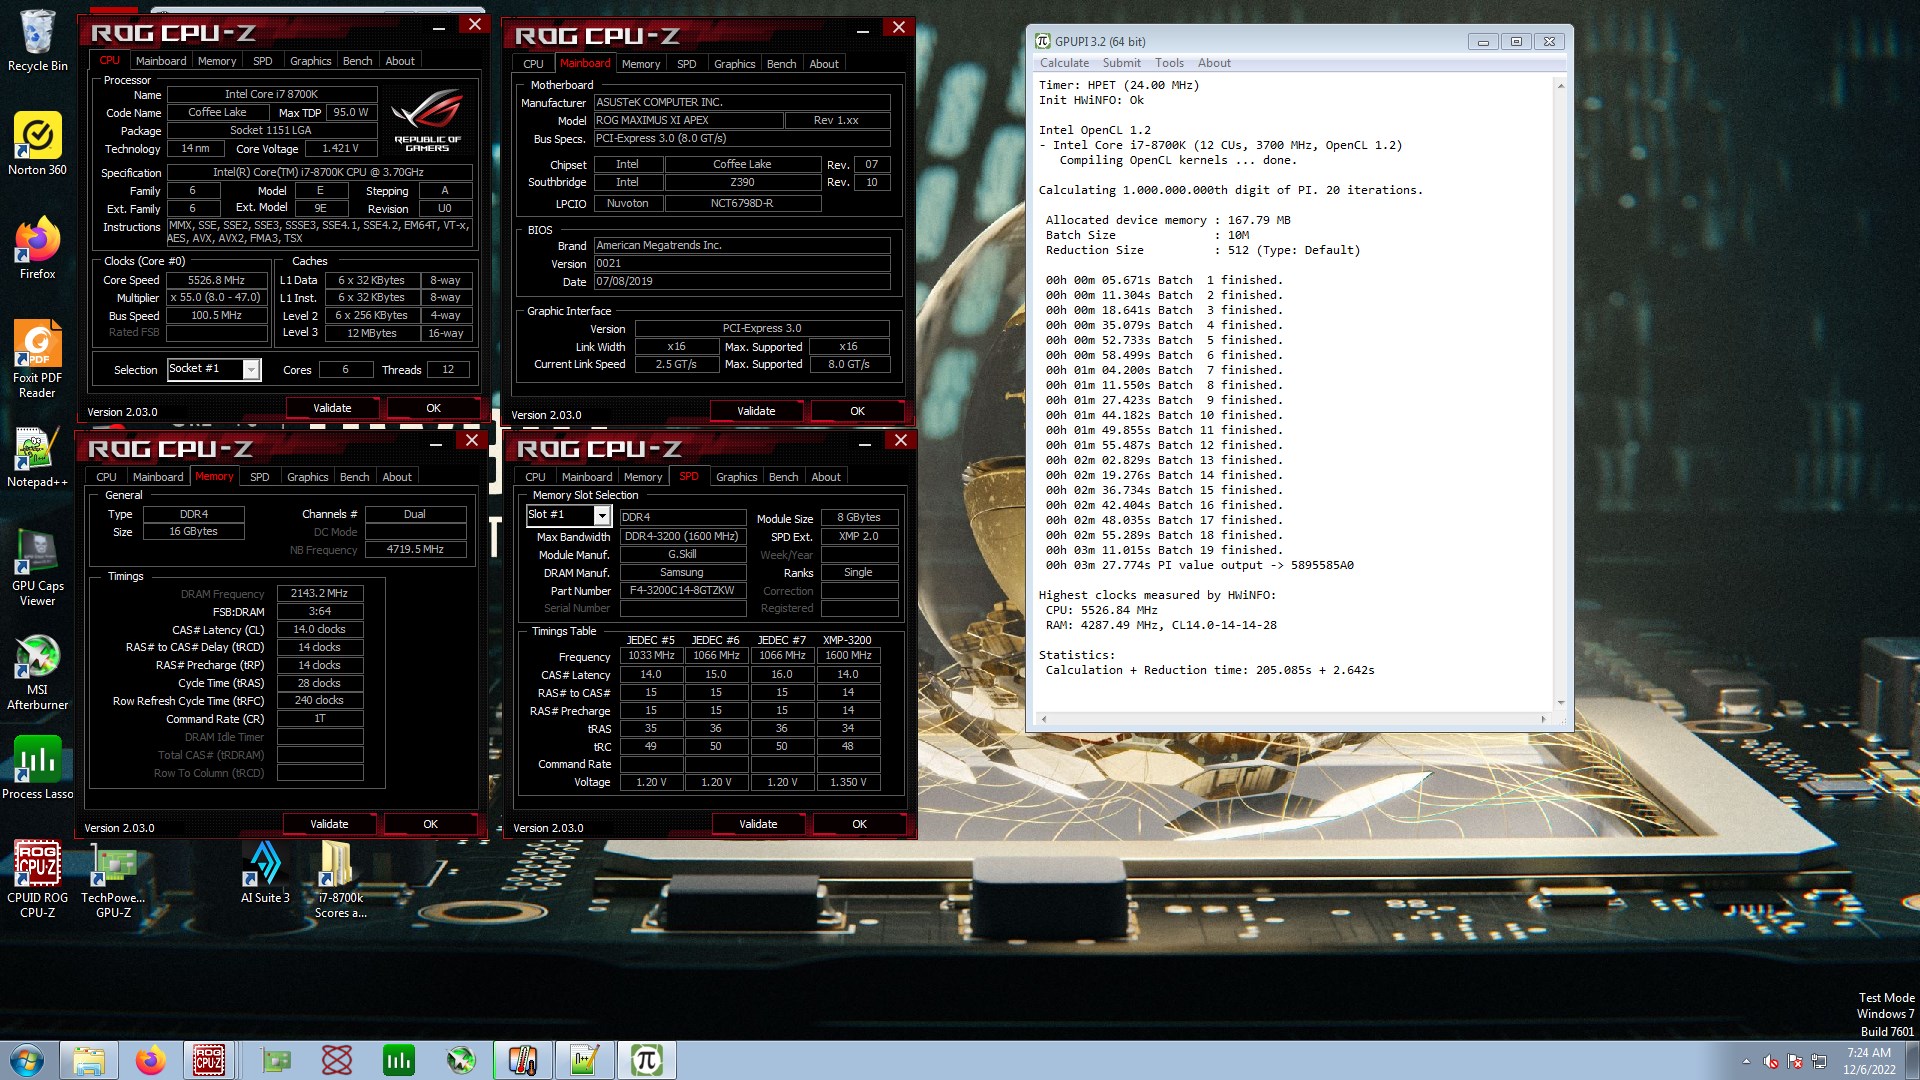
Task: Open the About menu in GPUPI
Action: (x=1214, y=63)
